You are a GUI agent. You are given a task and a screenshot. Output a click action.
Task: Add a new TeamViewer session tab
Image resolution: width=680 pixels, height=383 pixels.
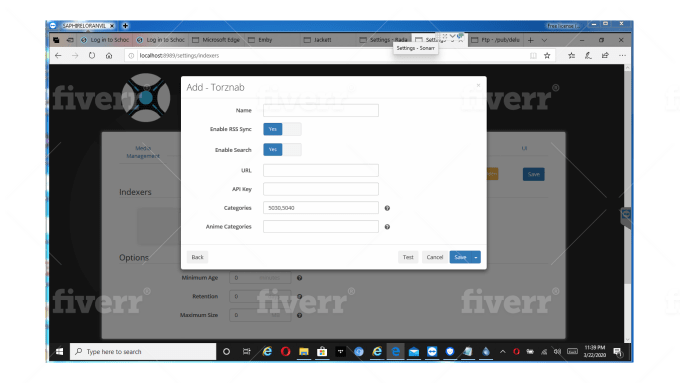[x=125, y=26]
